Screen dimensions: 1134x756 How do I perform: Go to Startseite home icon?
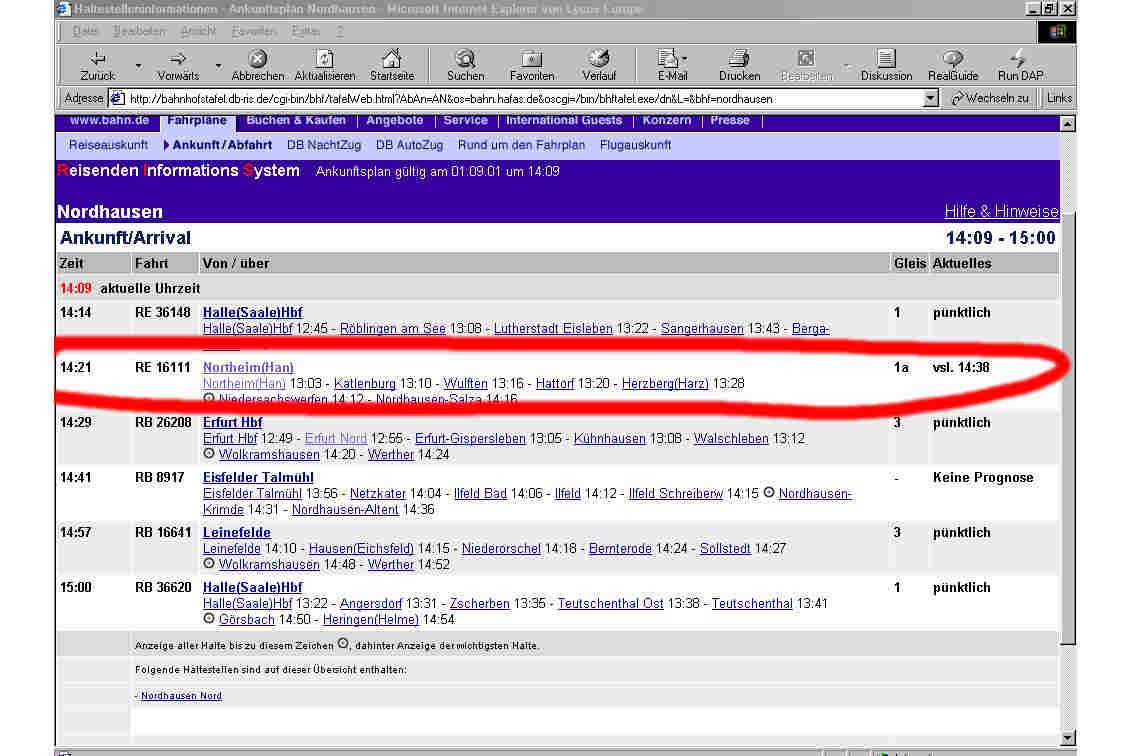391,59
